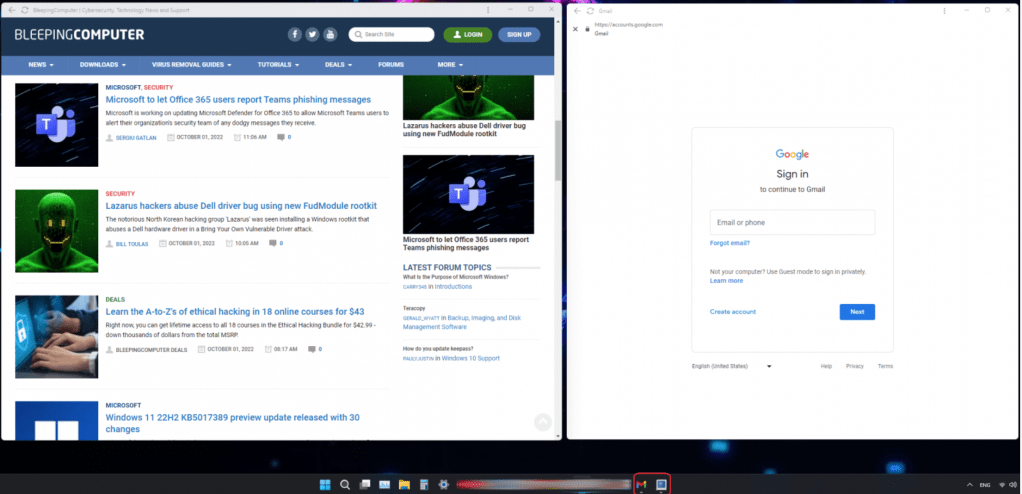Open forum topic How do you update keepass
Screen dimensions: 1022x494
tap(438, 349)
